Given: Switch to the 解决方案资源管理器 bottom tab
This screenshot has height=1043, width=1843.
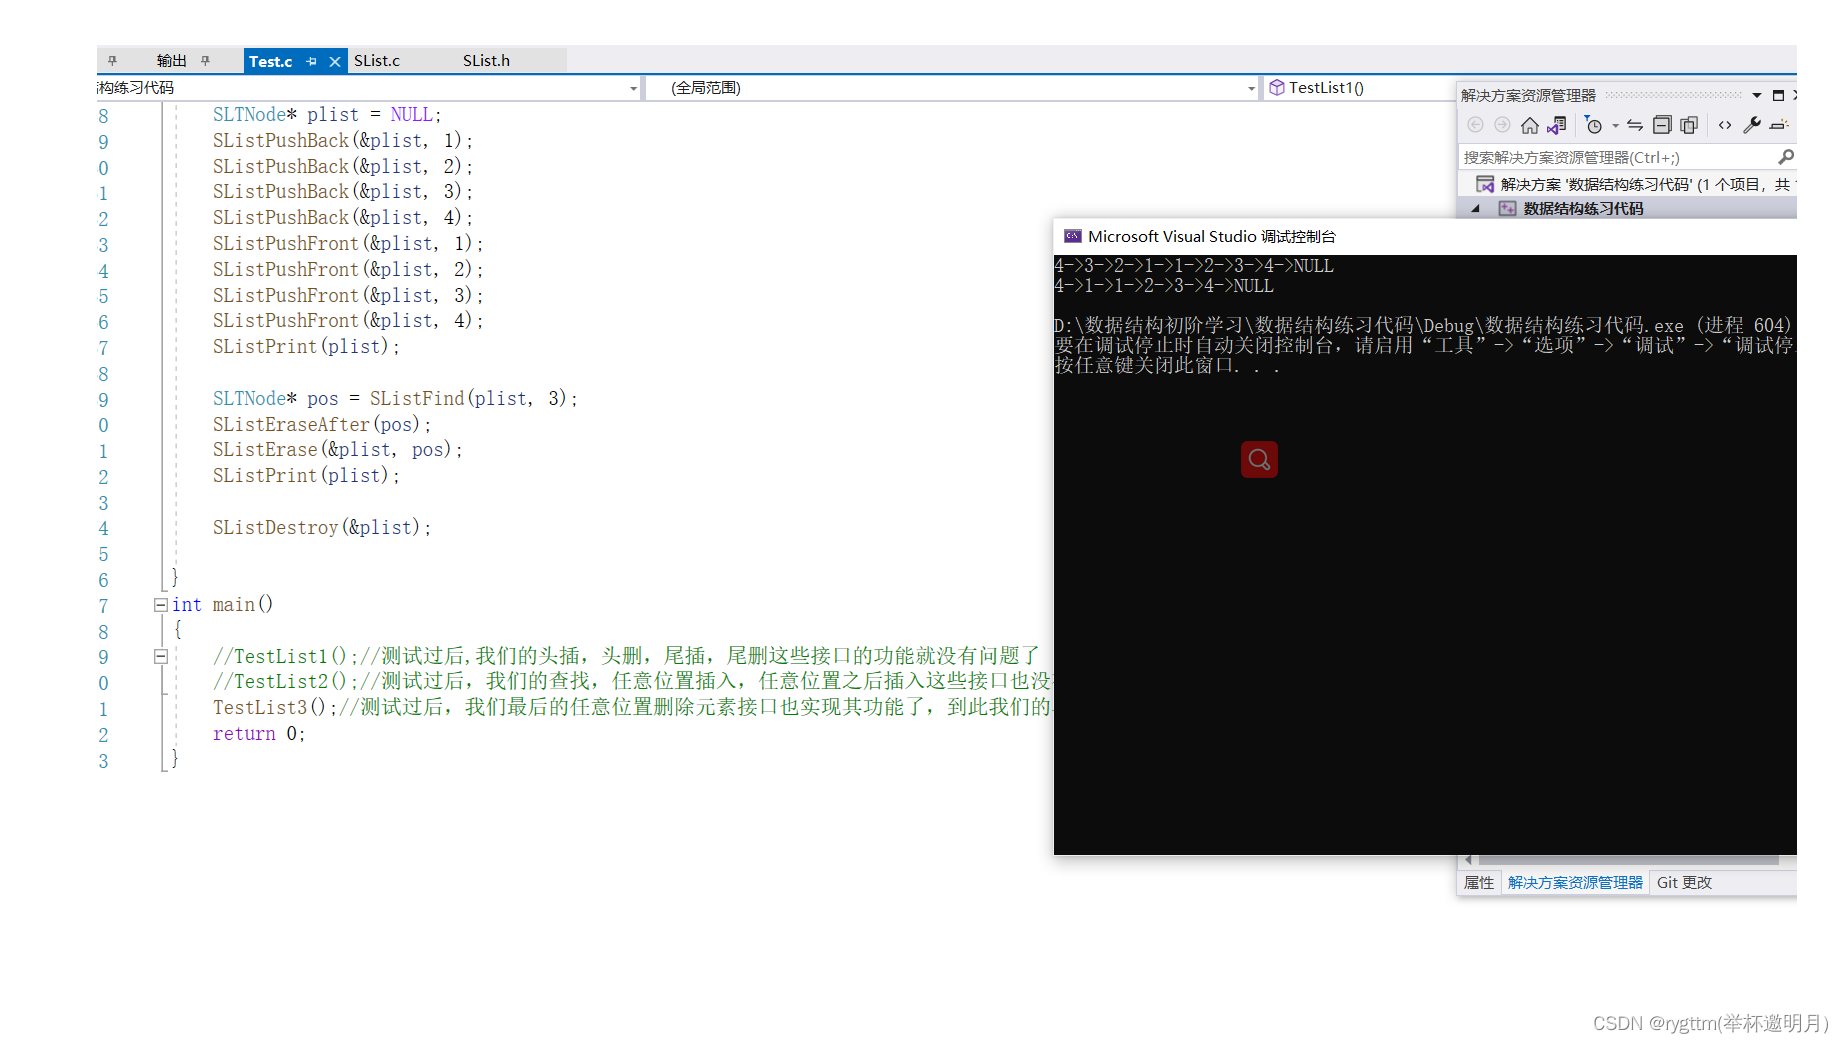Looking at the screenshot, I should (1575, 883).
